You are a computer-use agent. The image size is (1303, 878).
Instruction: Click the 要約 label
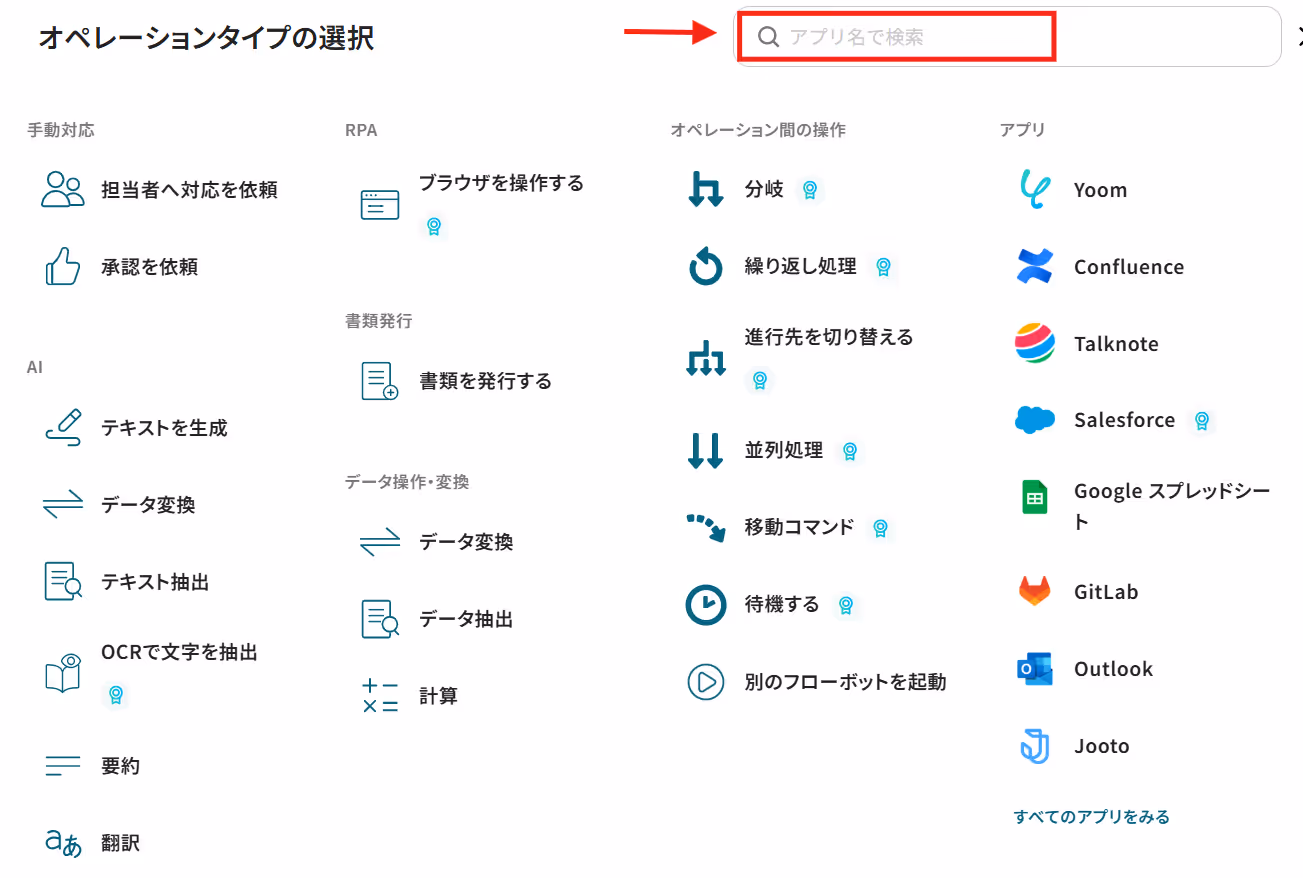pyautogui.click(x=120, y=766)
